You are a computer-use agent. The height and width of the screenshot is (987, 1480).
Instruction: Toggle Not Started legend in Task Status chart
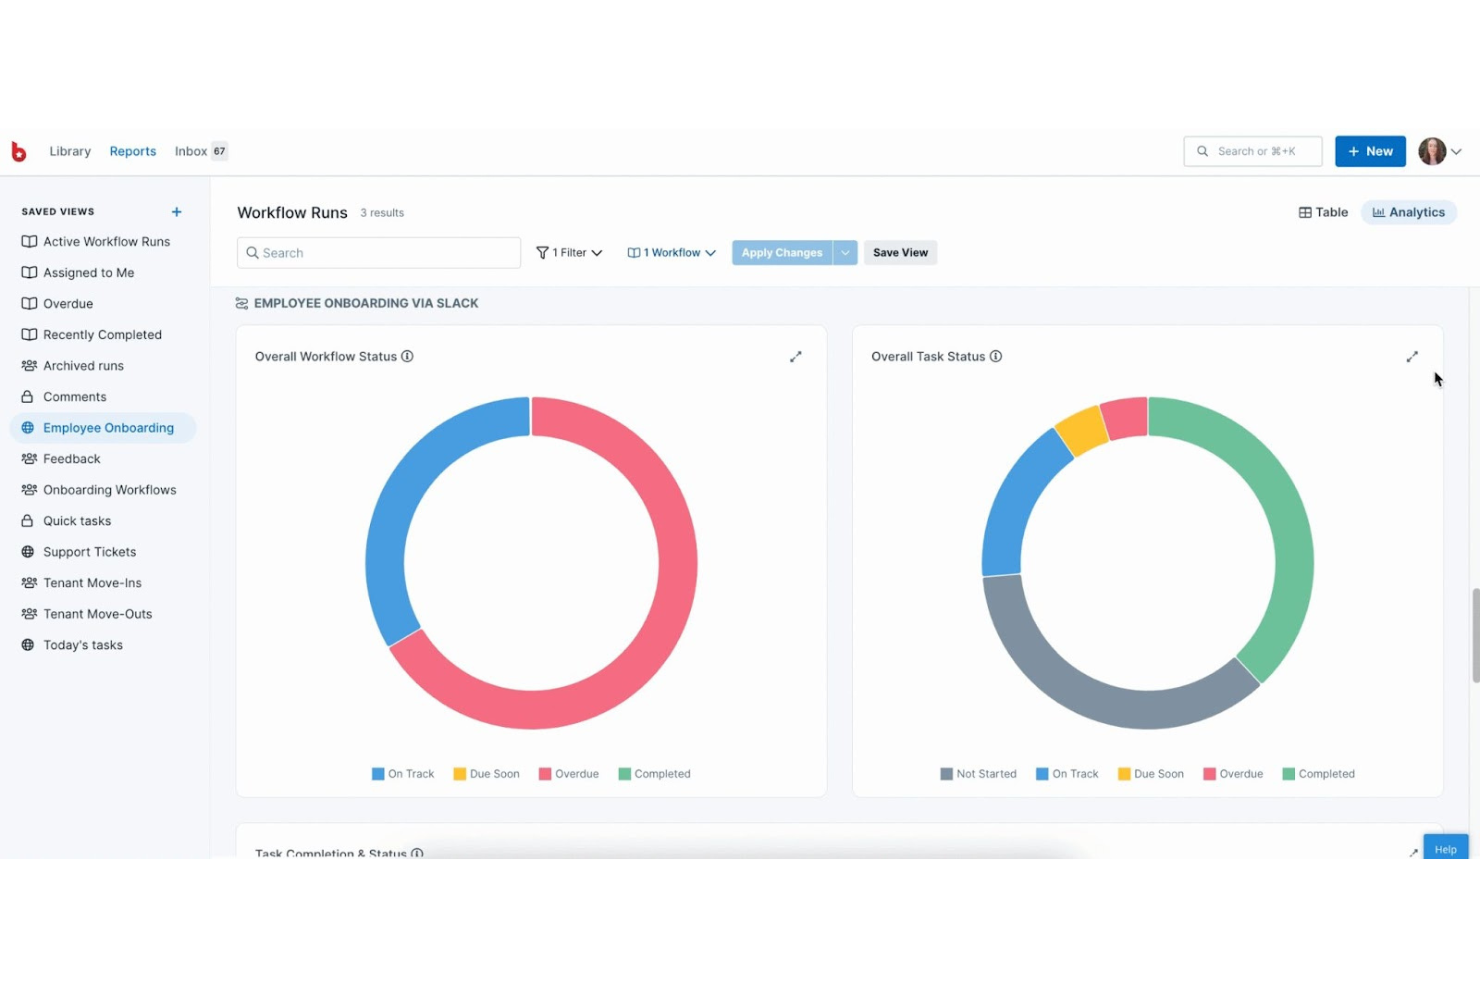coord(978,774)
